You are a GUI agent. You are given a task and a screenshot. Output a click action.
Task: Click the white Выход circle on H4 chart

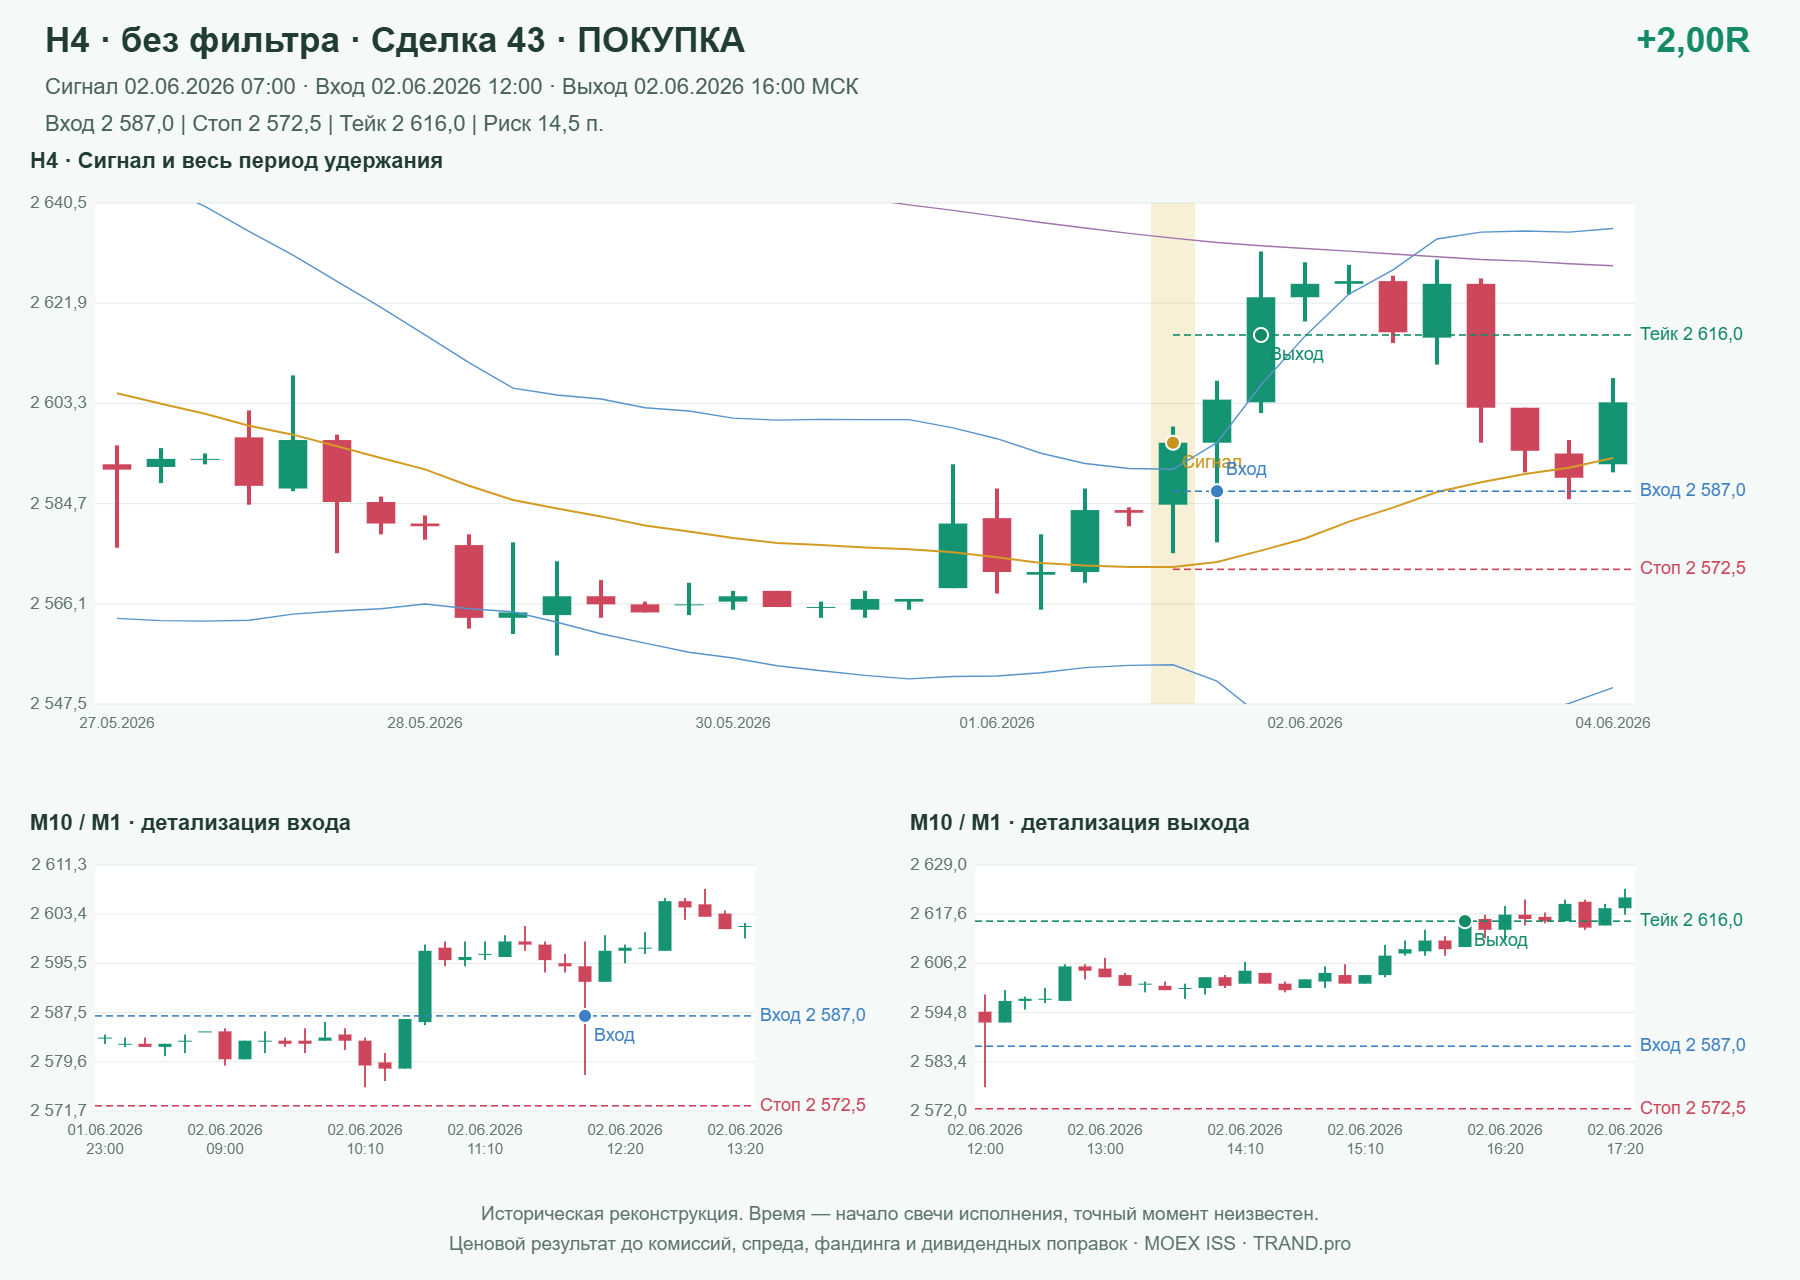pos(1261,335)
